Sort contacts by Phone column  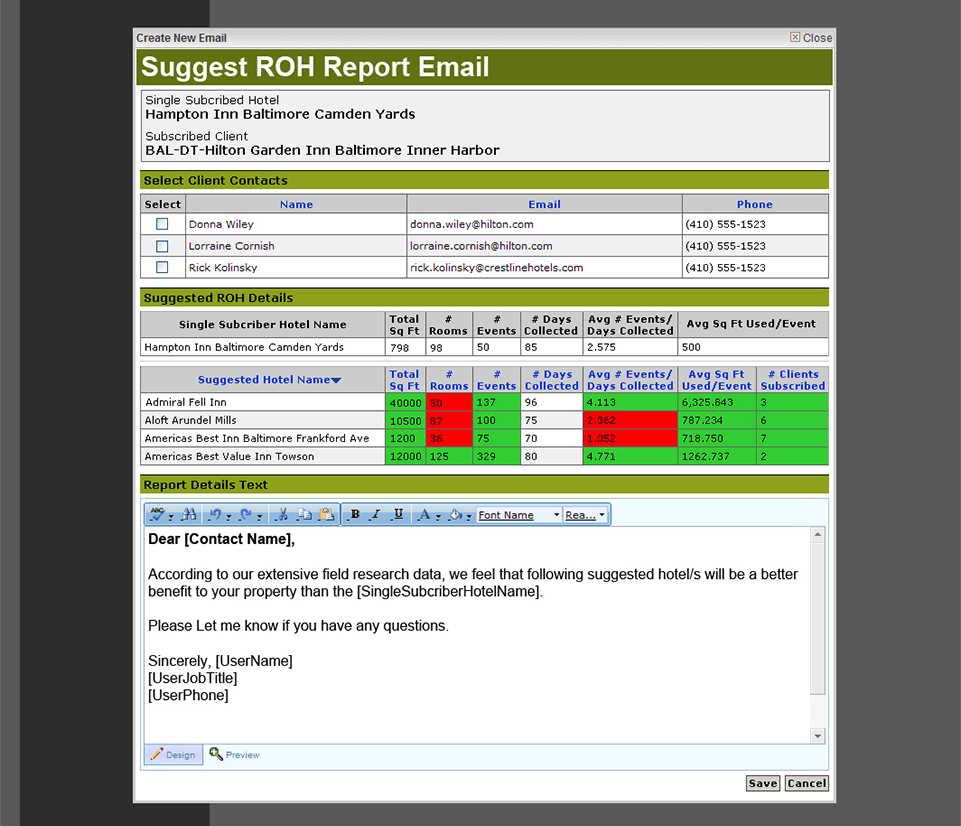(x=754, y=204)
